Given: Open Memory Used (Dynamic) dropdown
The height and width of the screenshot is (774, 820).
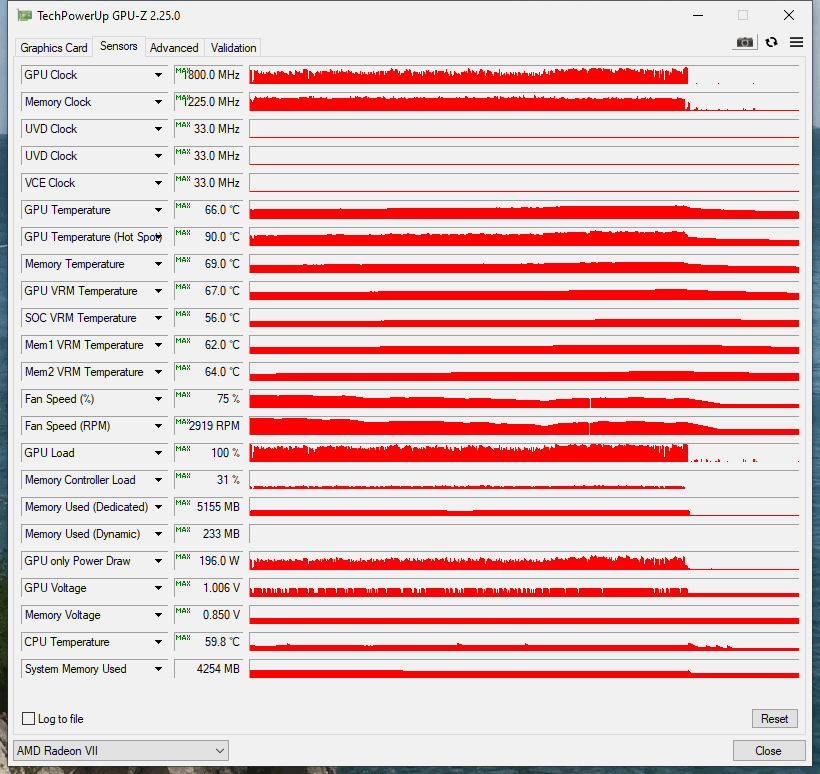Looking at the screenshot, I should (158, 534).
